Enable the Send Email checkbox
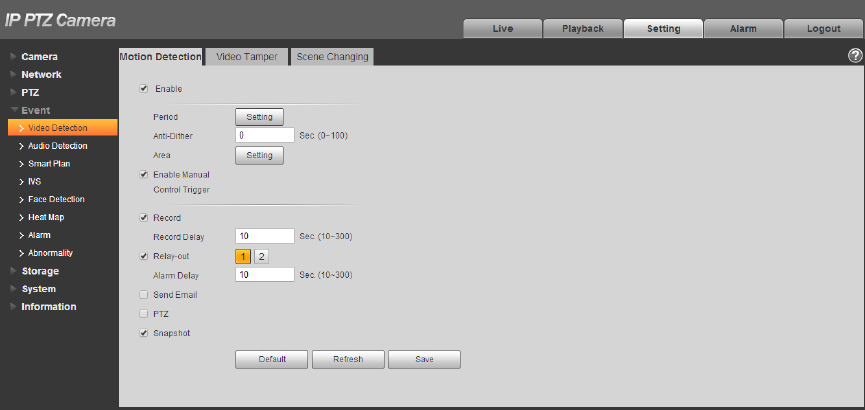Image resolution: width=865 pixels, height=410 pixels. coord(144,295)
